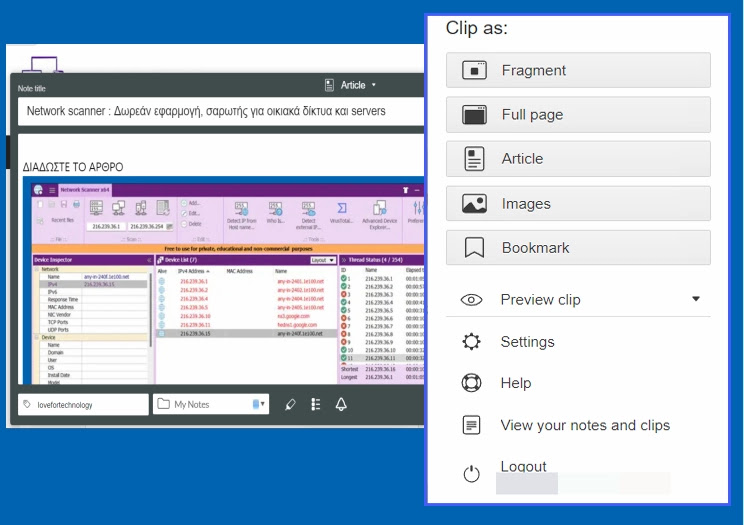Click the article image thumbnail of Network Scanner
The width and height of the screenshot is (744, 525).
(223, 281)
